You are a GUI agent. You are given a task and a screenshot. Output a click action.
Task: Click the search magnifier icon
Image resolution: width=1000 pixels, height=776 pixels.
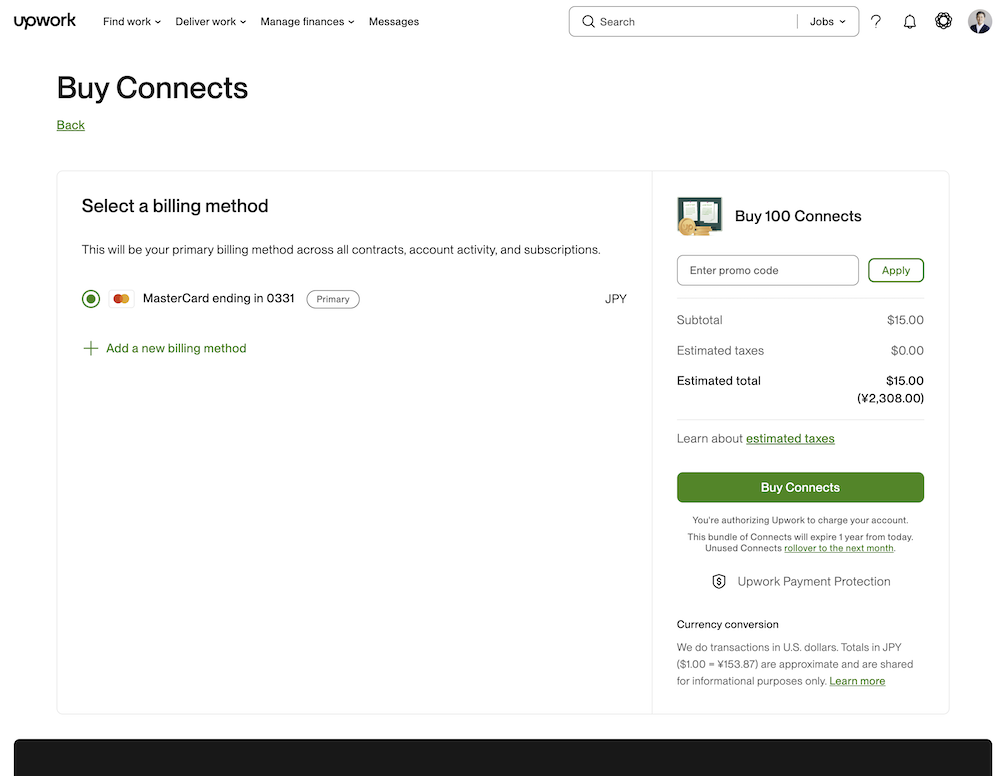[x=588, y=22]
